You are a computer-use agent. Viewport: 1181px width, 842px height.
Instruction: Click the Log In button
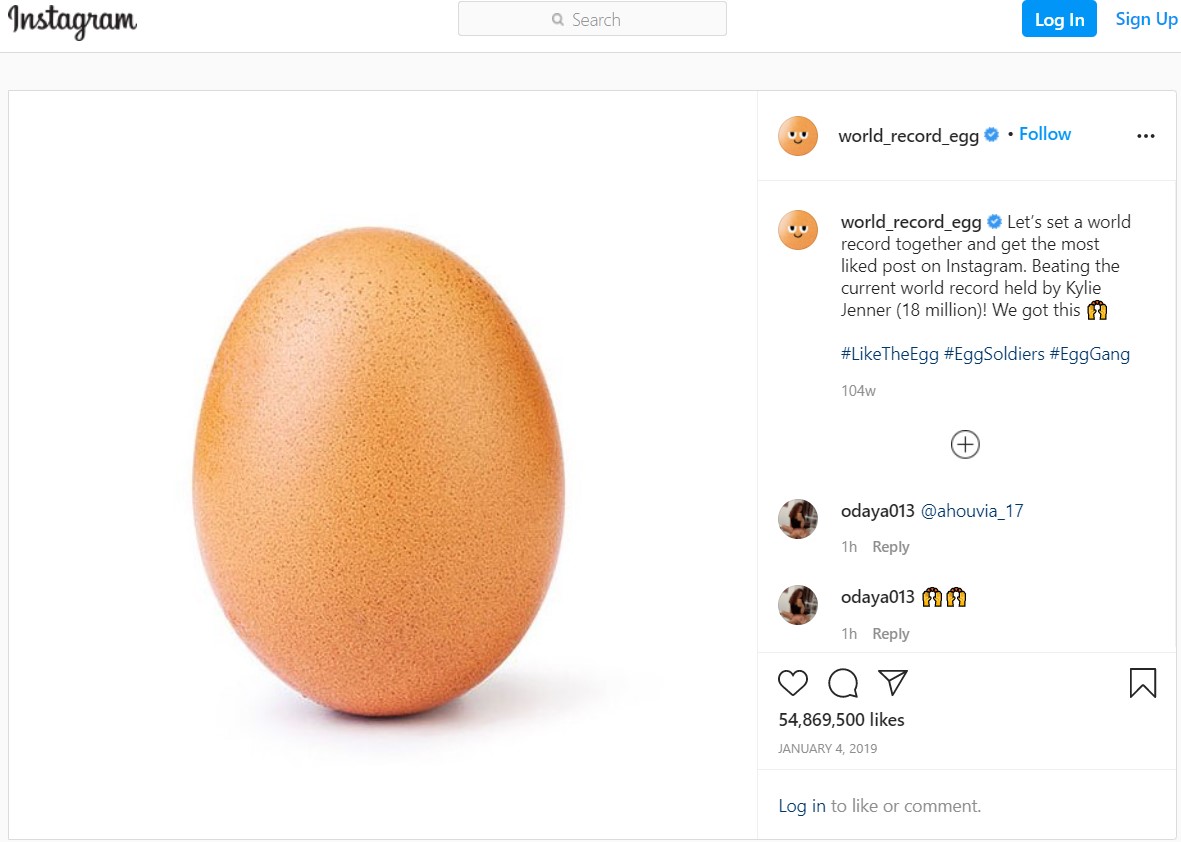1059,19
